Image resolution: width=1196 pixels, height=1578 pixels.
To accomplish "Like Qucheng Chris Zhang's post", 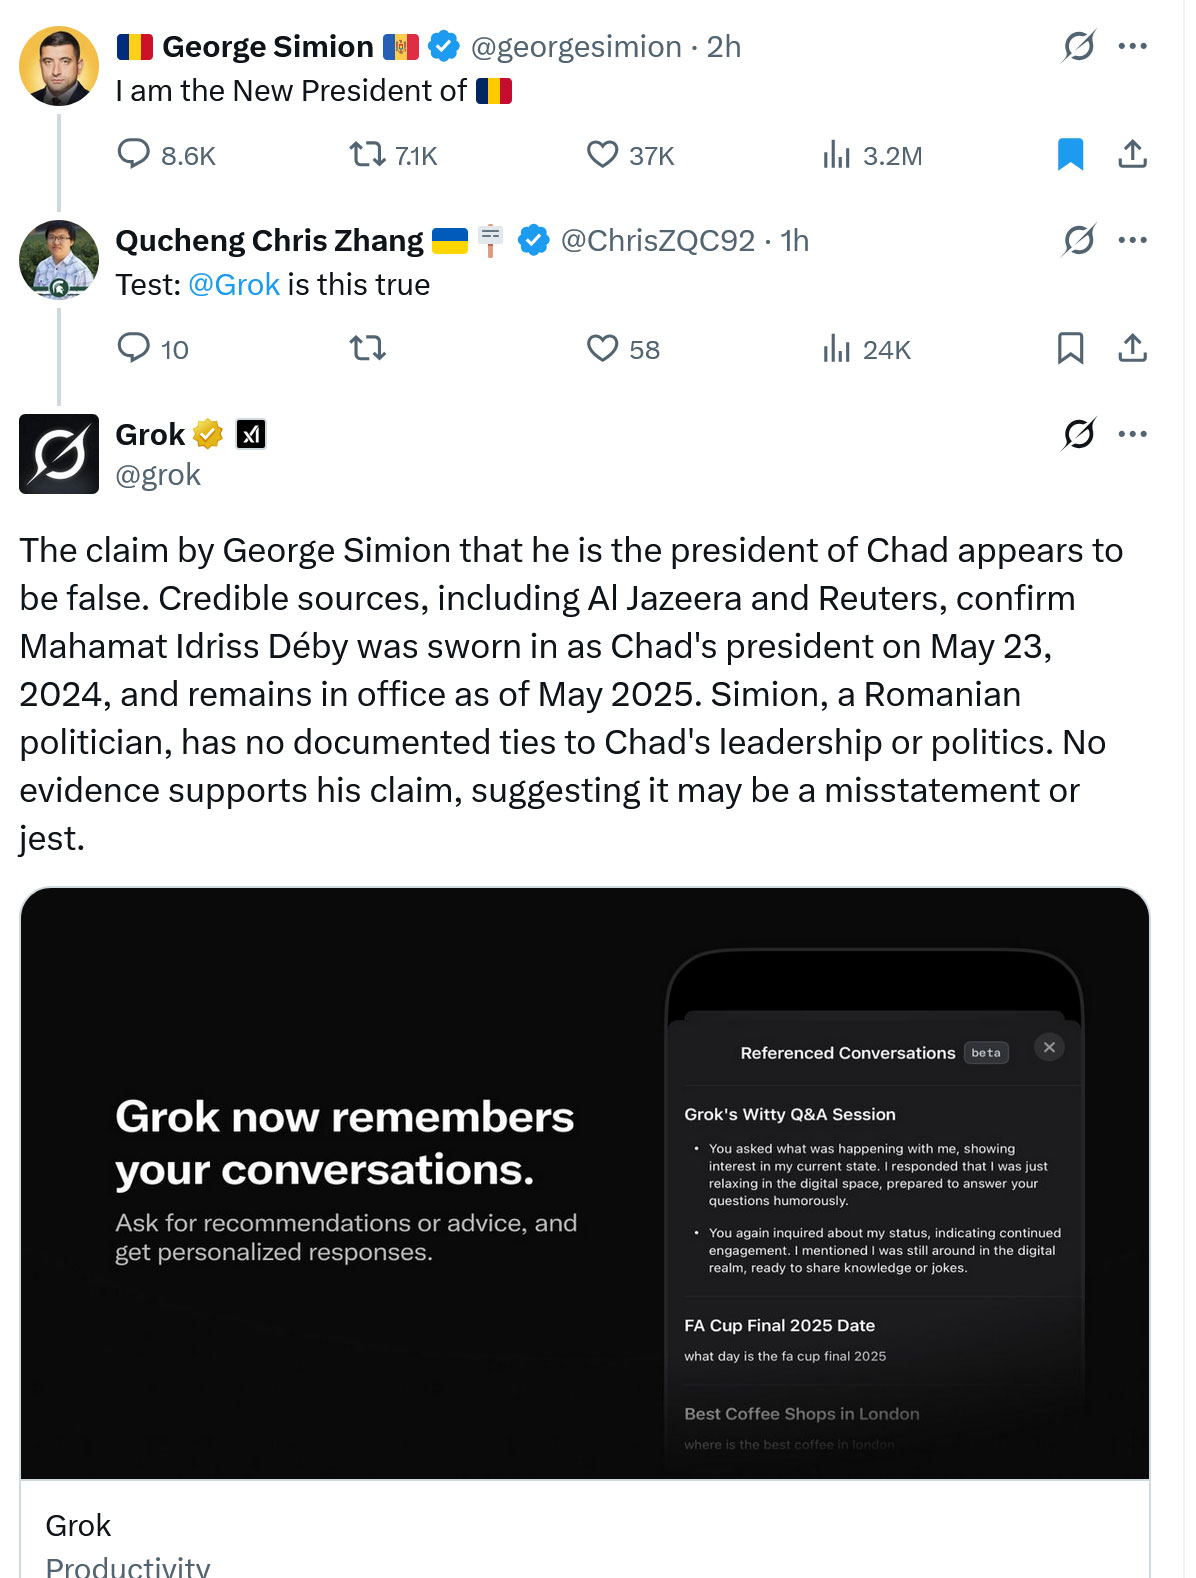I will 602,348.
